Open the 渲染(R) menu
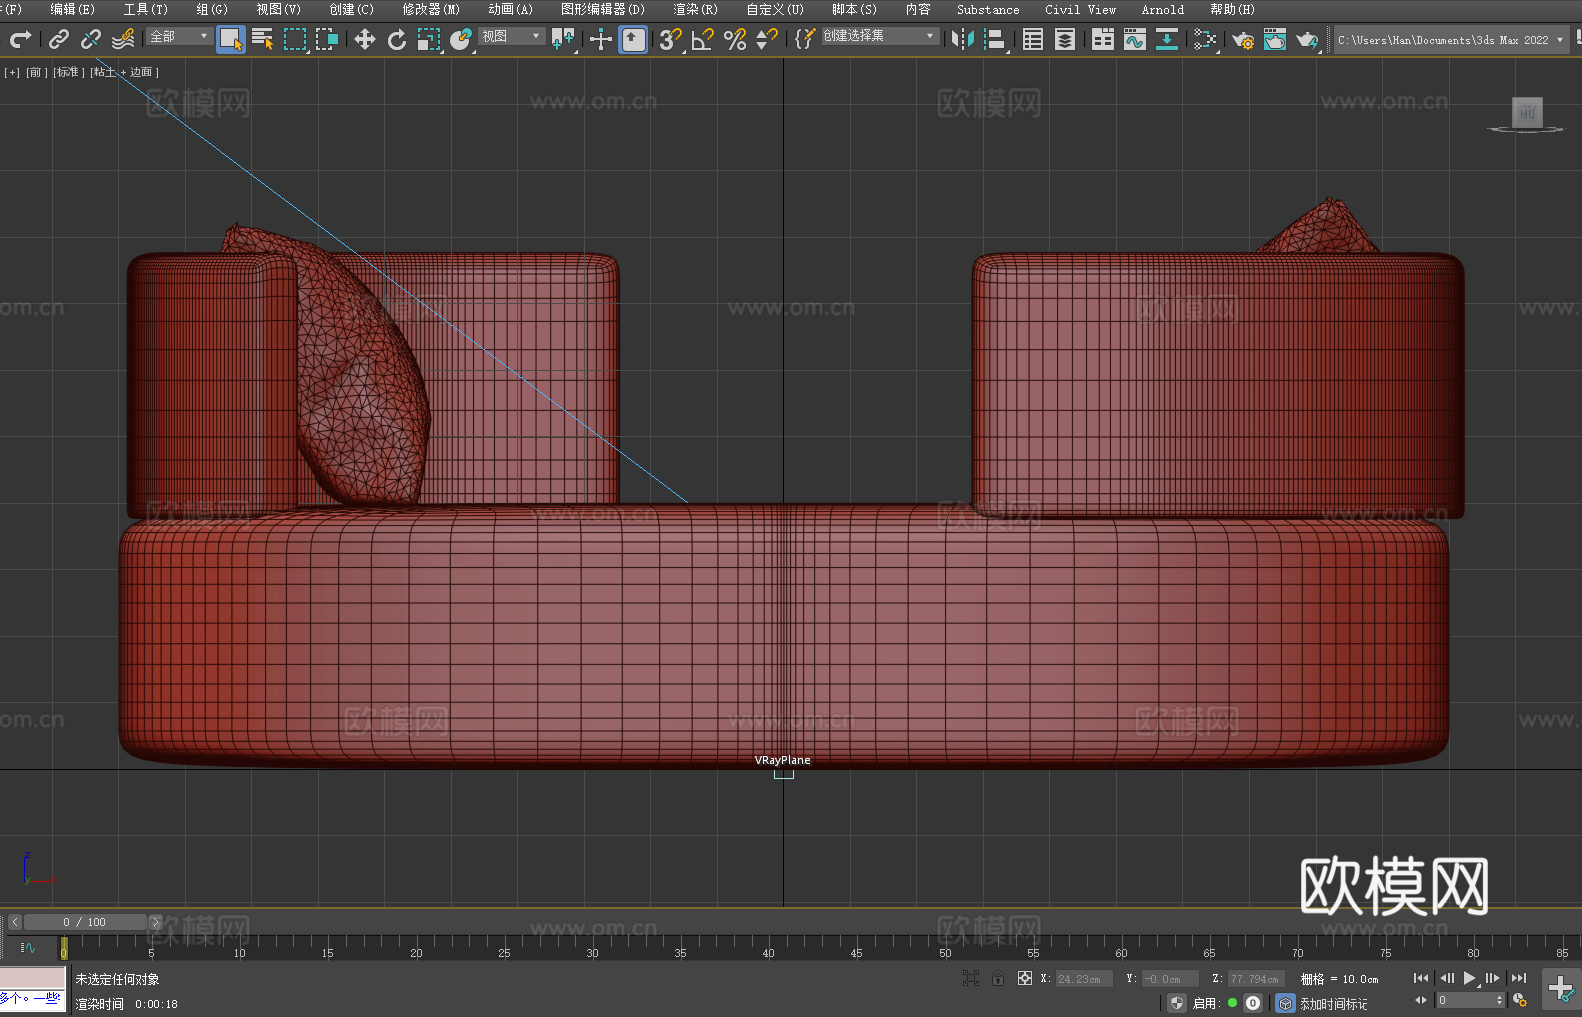The width and height of the screenshot is (1582, 1017). click(x=695, y=9)
